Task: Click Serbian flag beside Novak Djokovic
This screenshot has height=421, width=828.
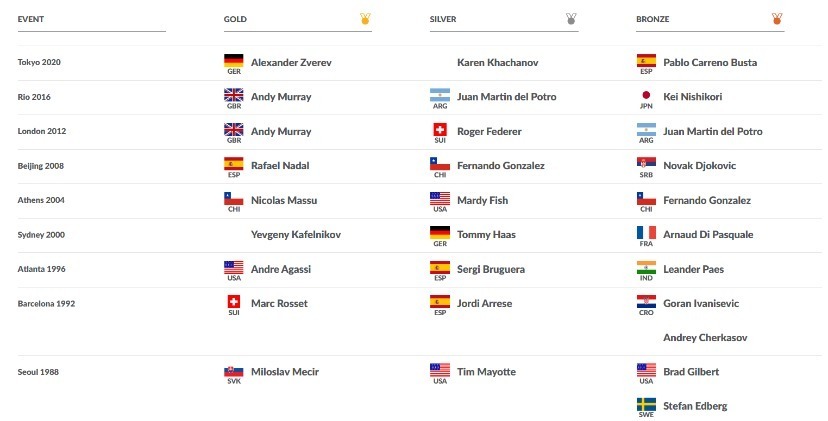Action: (646, 164)
